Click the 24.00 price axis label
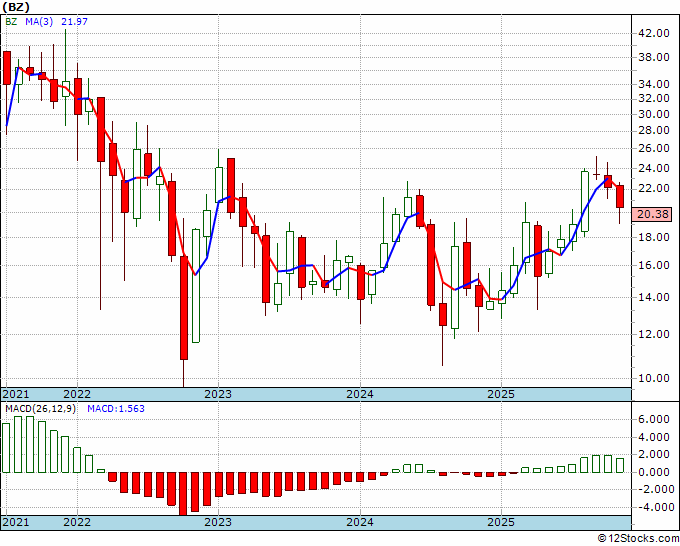680x546 pixels. coord(654,168)
